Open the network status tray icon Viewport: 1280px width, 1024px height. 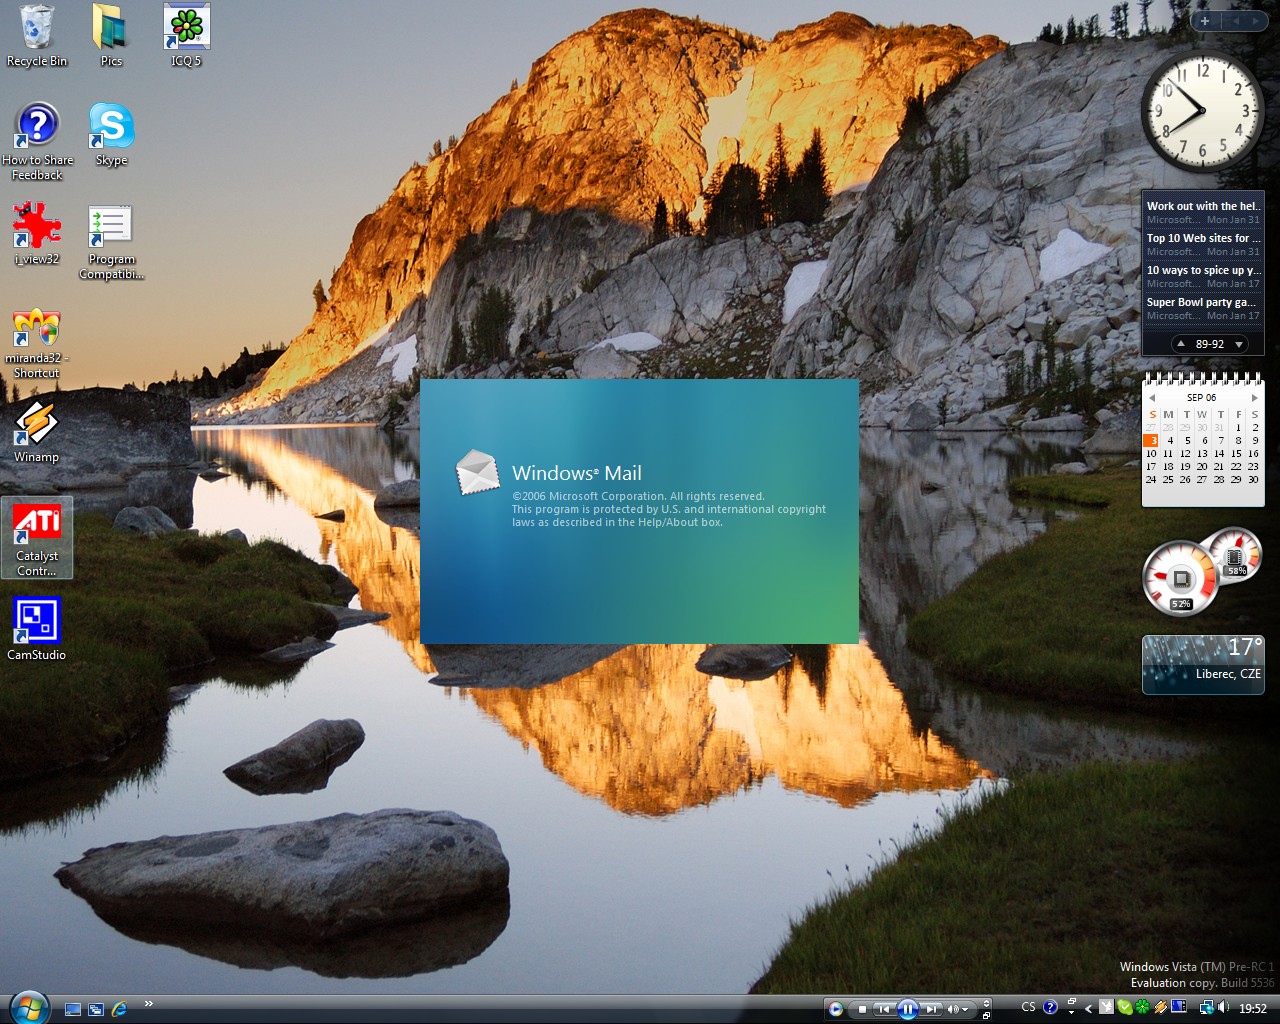1207,1008
